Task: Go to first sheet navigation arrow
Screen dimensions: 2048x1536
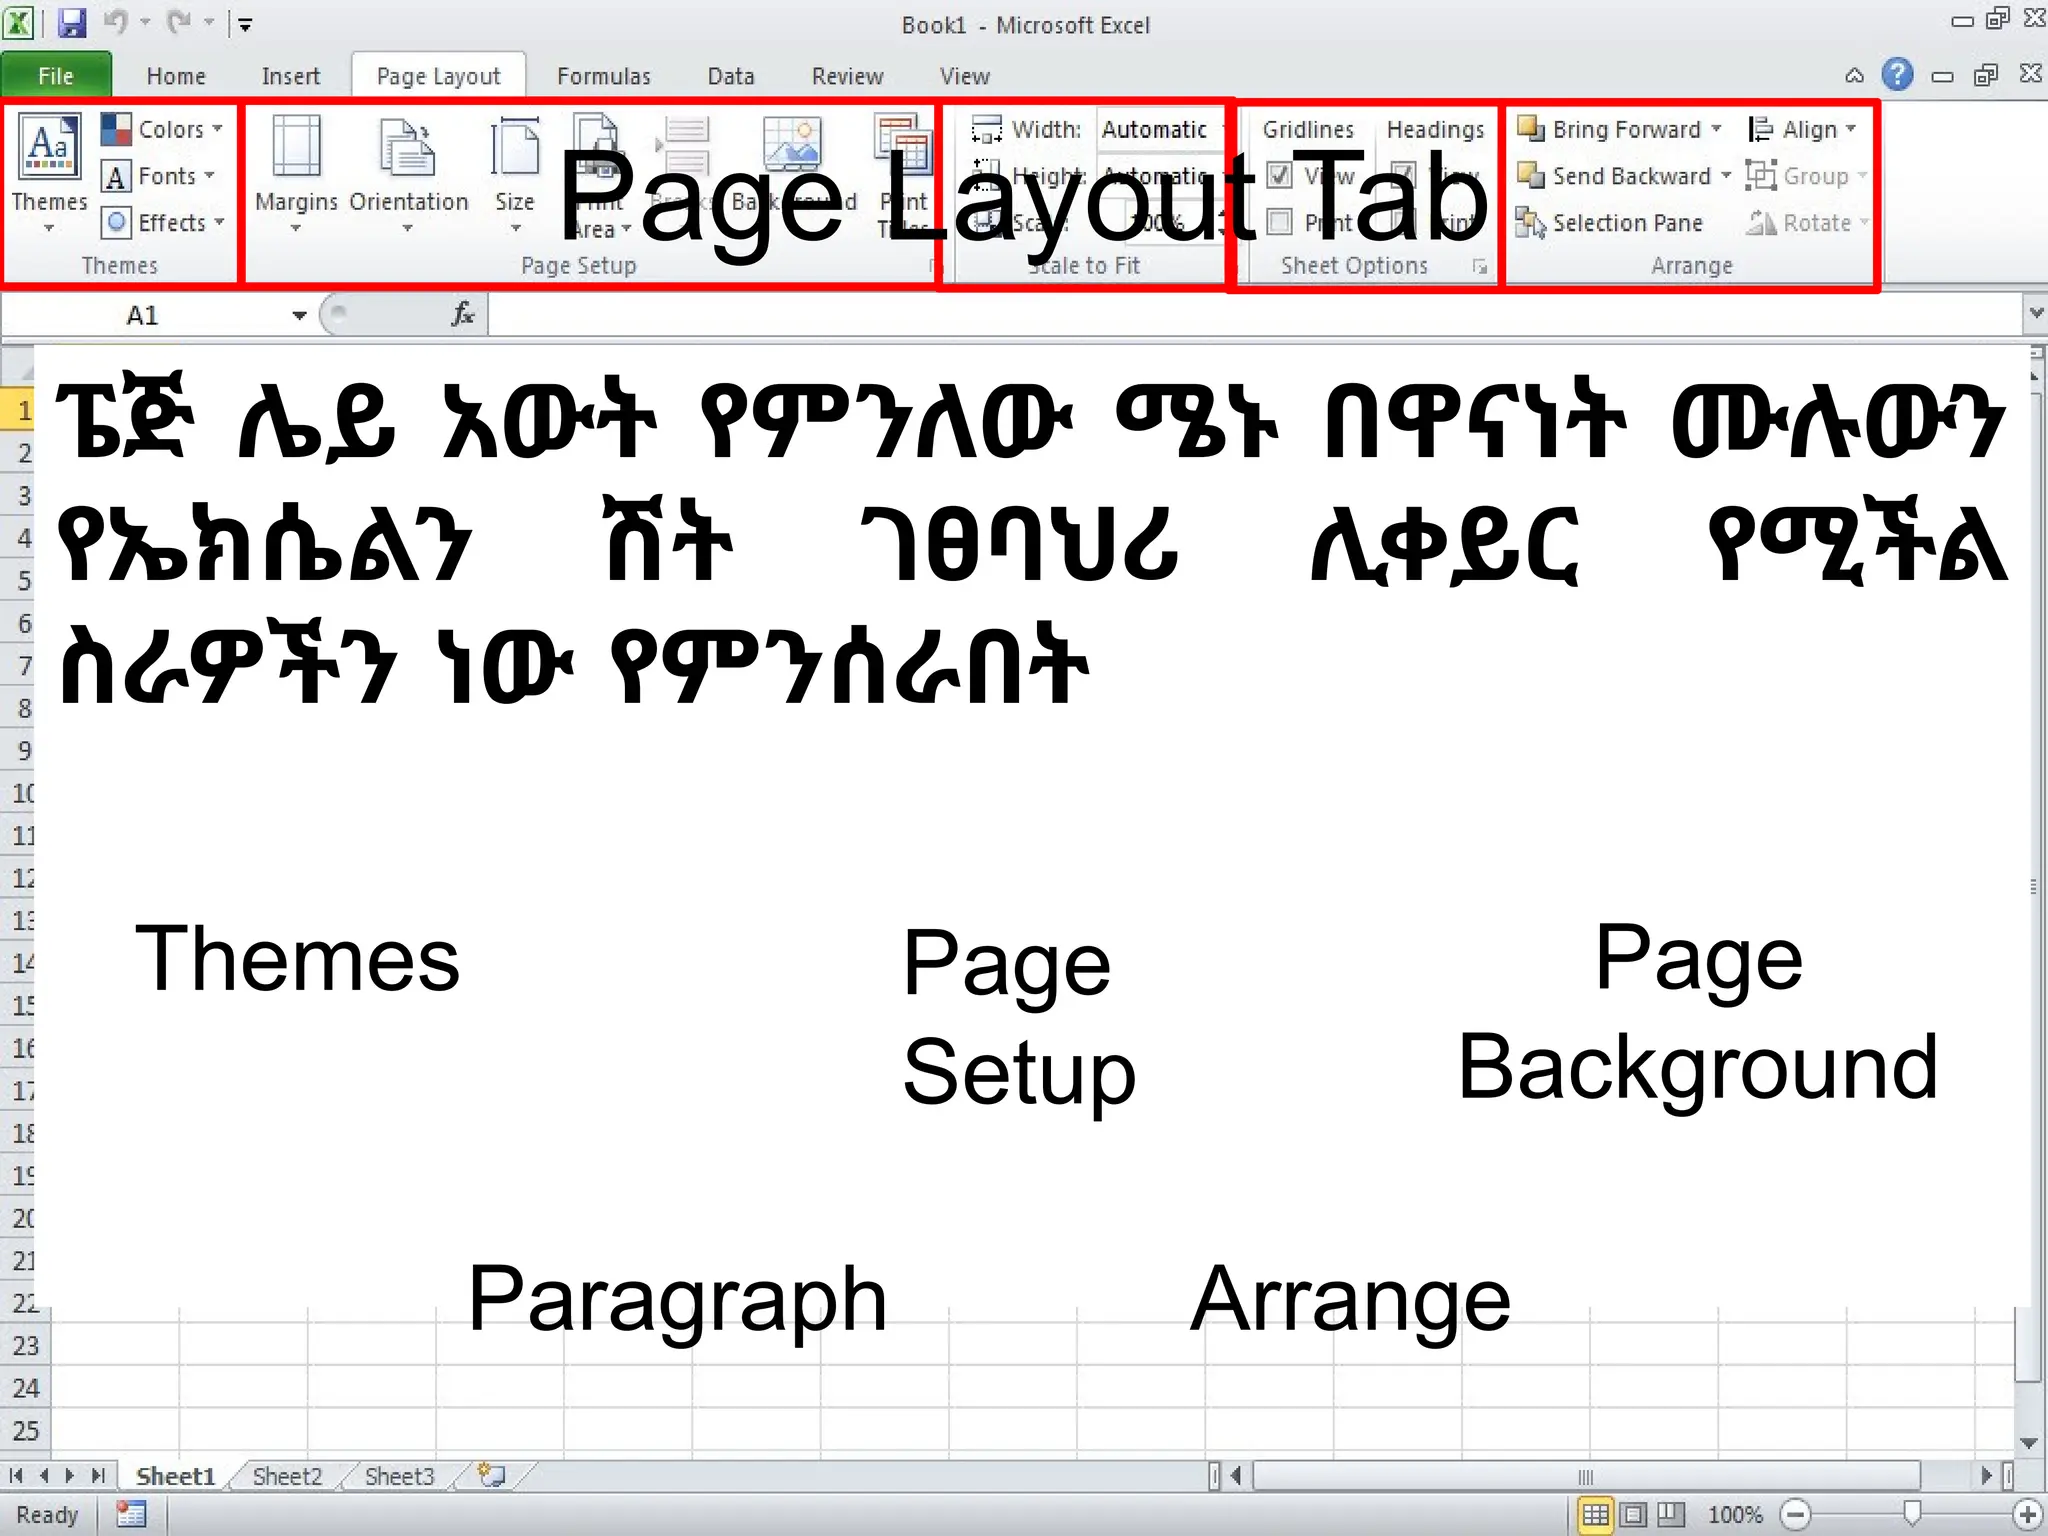Action: 16,1476
